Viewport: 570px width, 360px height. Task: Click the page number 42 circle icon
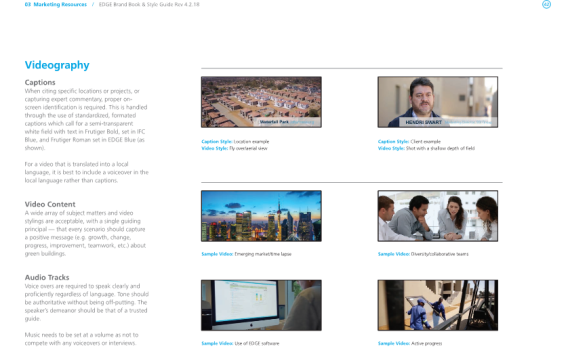tap(546, 4)
